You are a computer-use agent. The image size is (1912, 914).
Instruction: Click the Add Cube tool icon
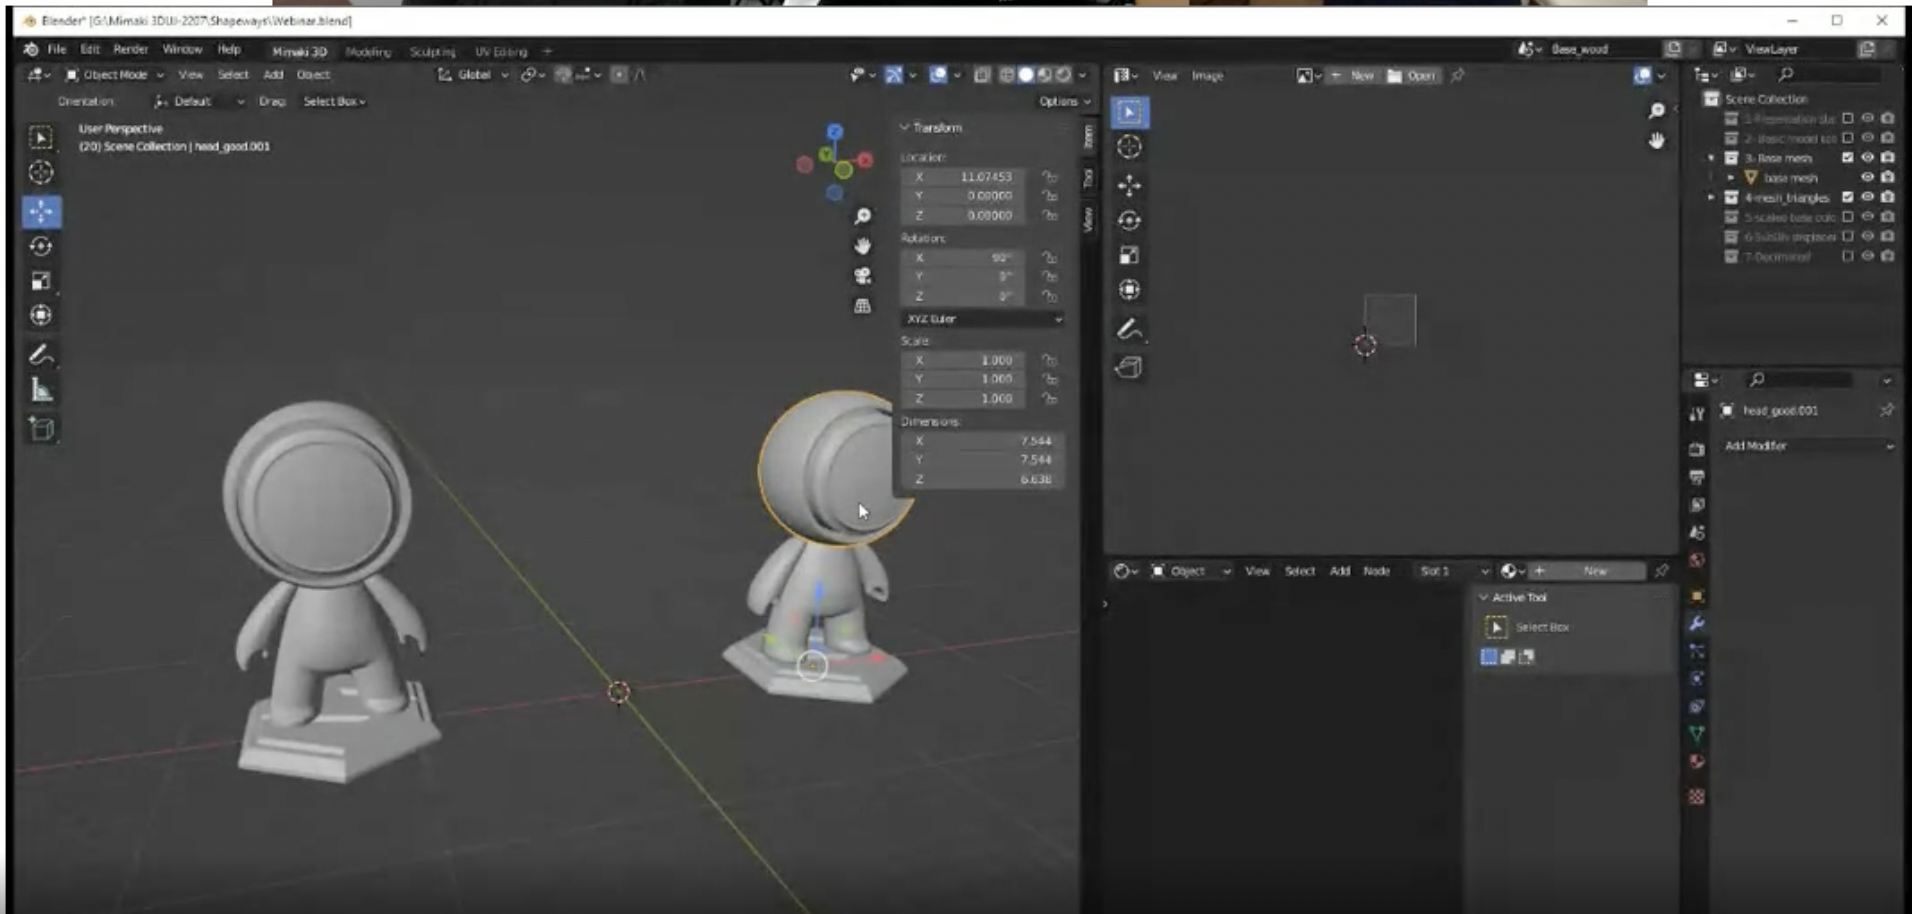(41, 429)
